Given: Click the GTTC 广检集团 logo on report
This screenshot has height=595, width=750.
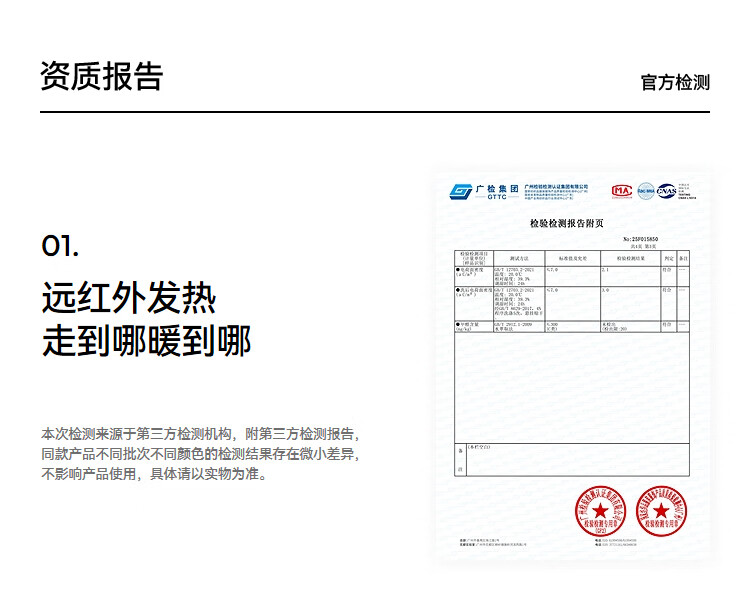Looking at the screenshot, I should click(484, 192).
